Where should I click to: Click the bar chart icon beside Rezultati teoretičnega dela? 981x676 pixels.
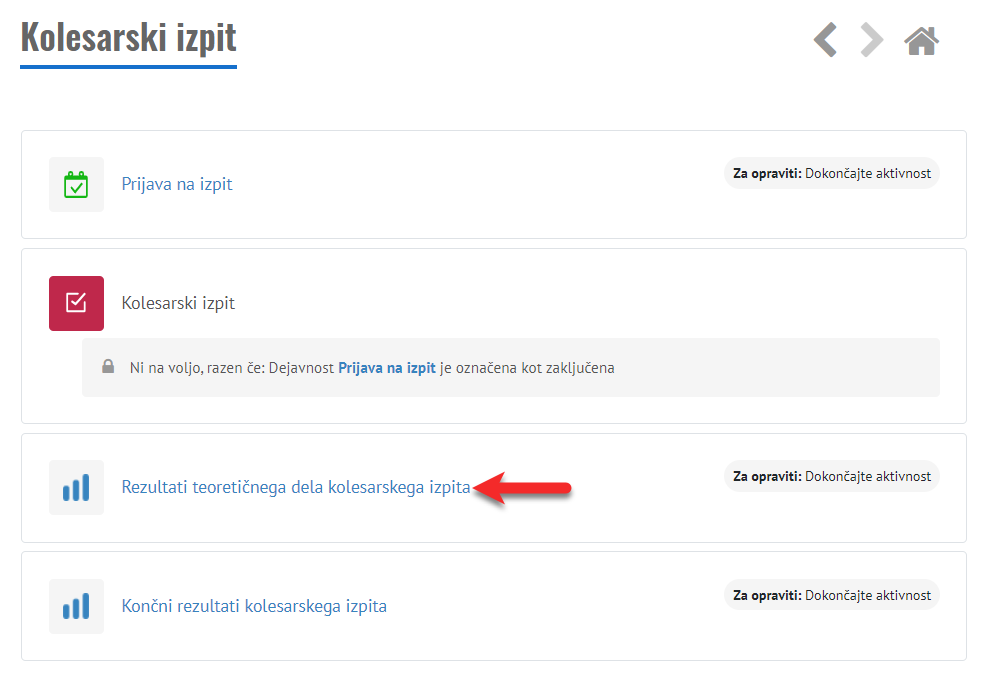[x=76, y=488]
